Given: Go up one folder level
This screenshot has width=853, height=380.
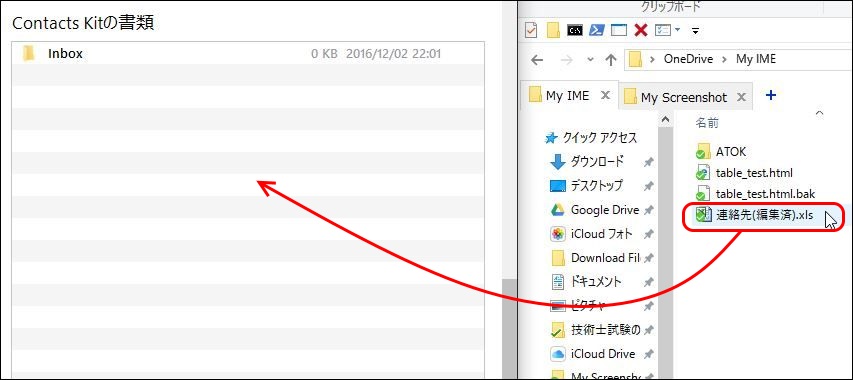Looking at the screenshot, I should point(611,60).
